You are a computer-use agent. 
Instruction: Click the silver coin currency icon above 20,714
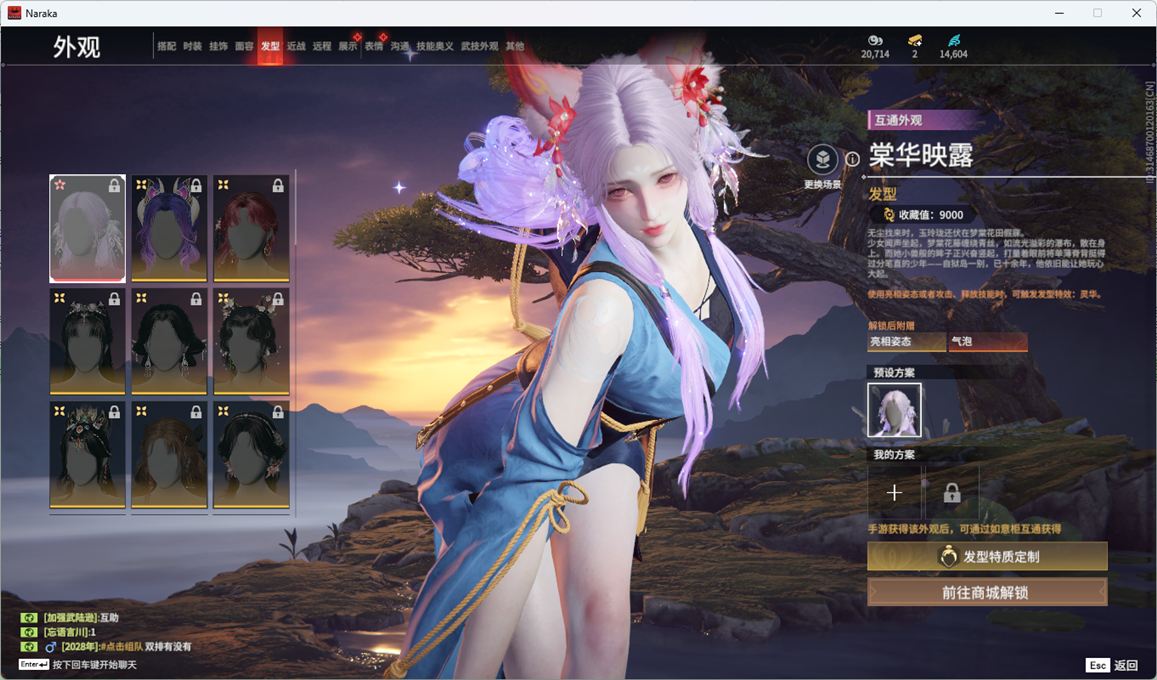coord(875,41)
